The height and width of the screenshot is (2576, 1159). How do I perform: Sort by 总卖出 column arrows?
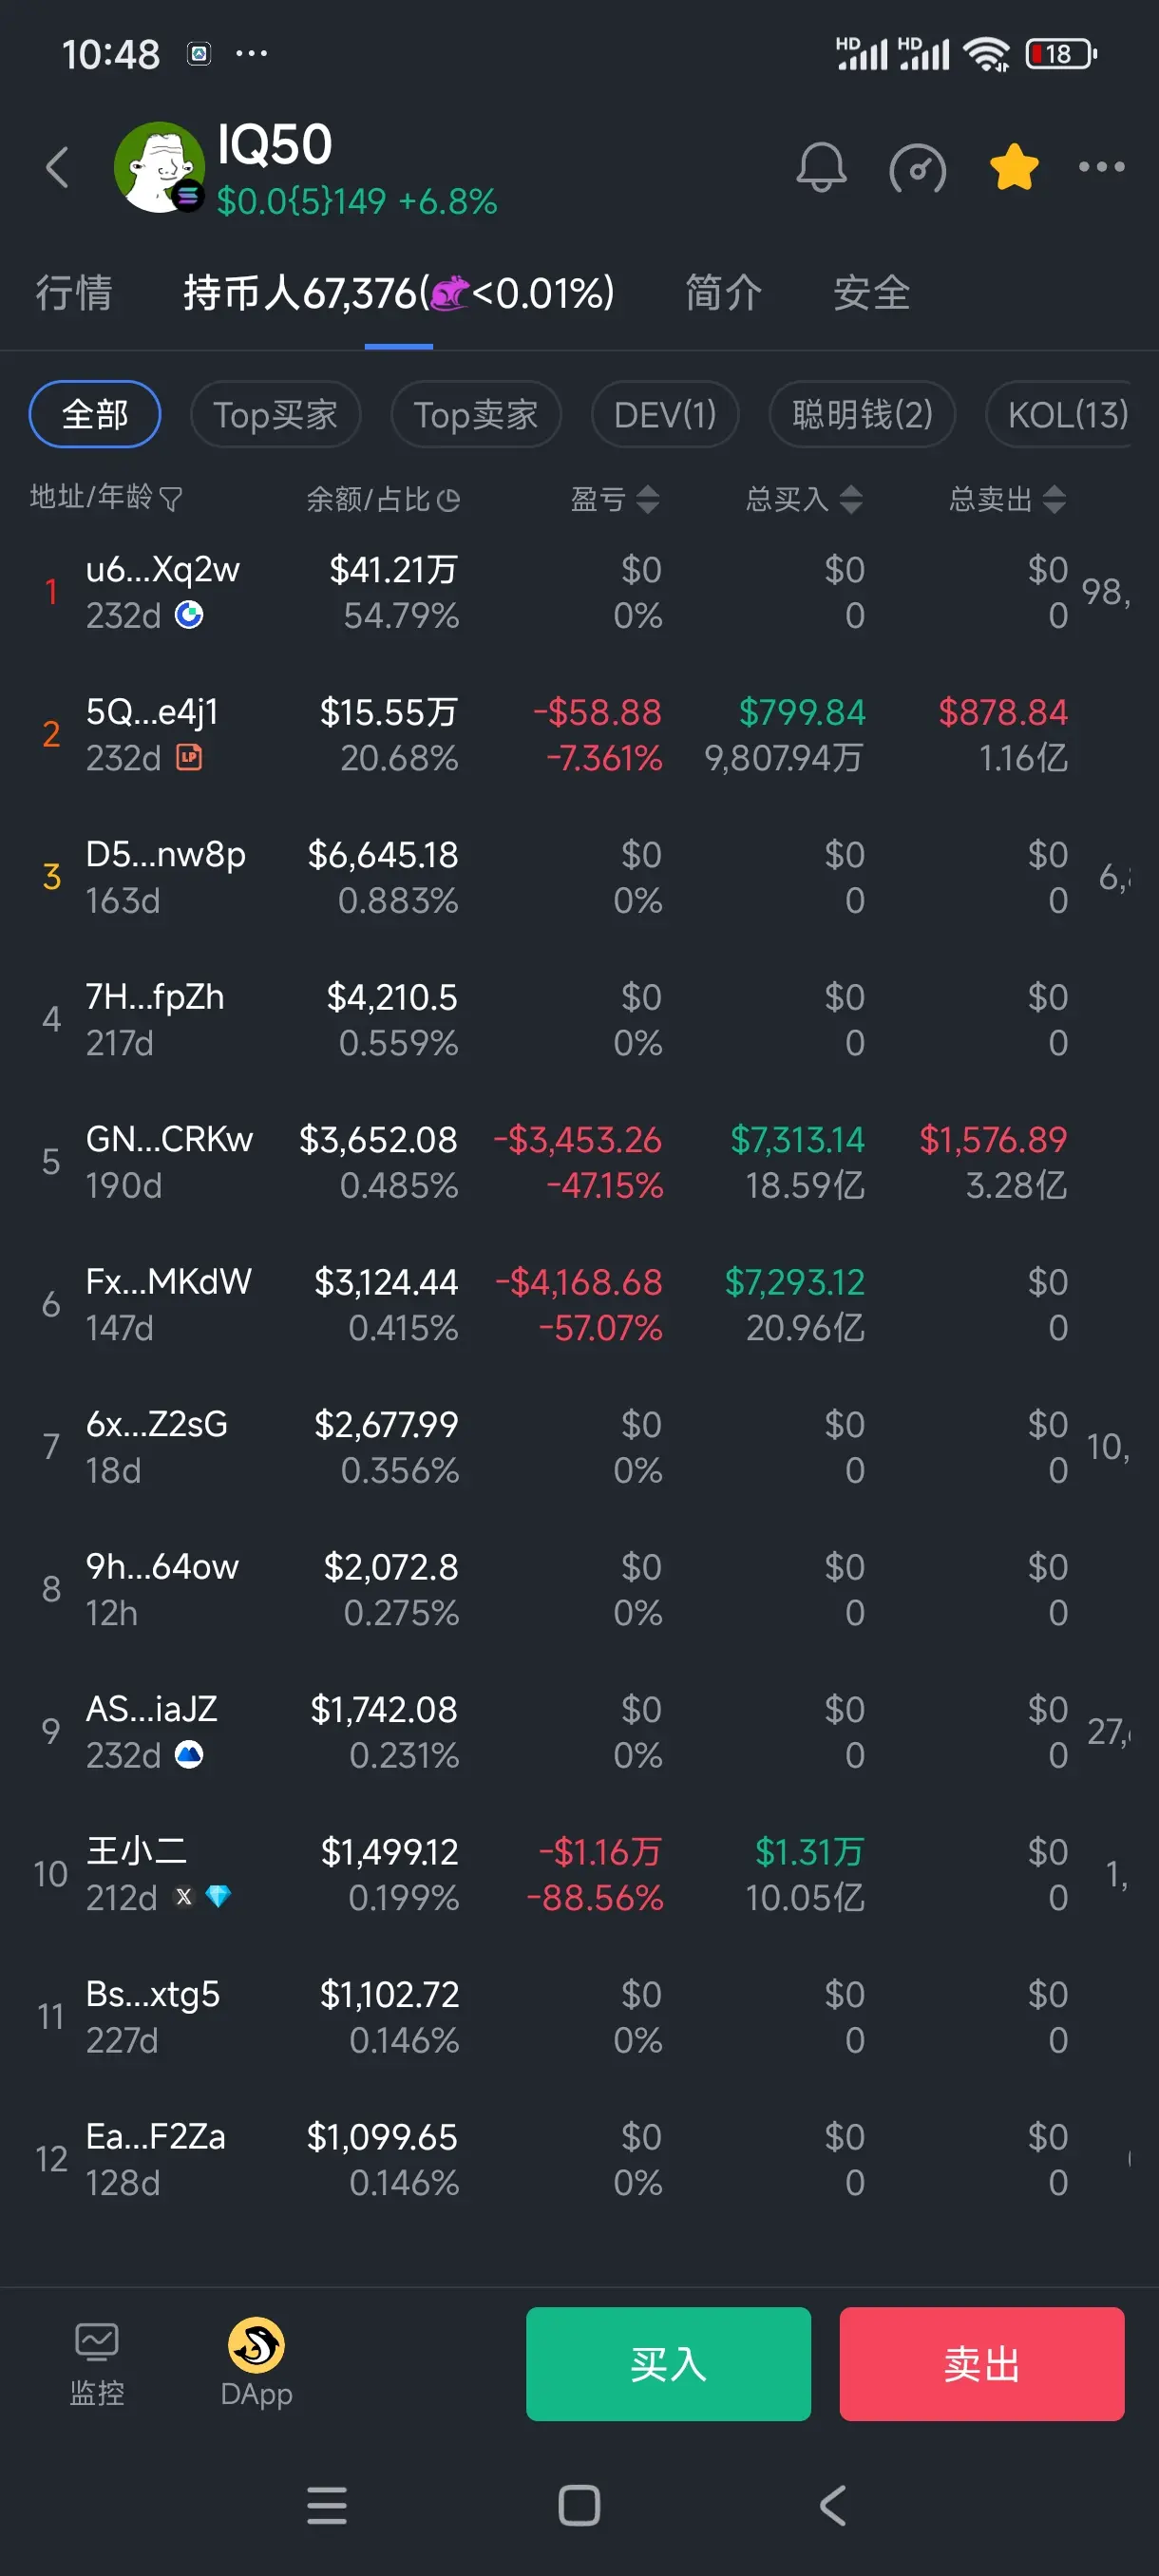tap(1054, 499)
